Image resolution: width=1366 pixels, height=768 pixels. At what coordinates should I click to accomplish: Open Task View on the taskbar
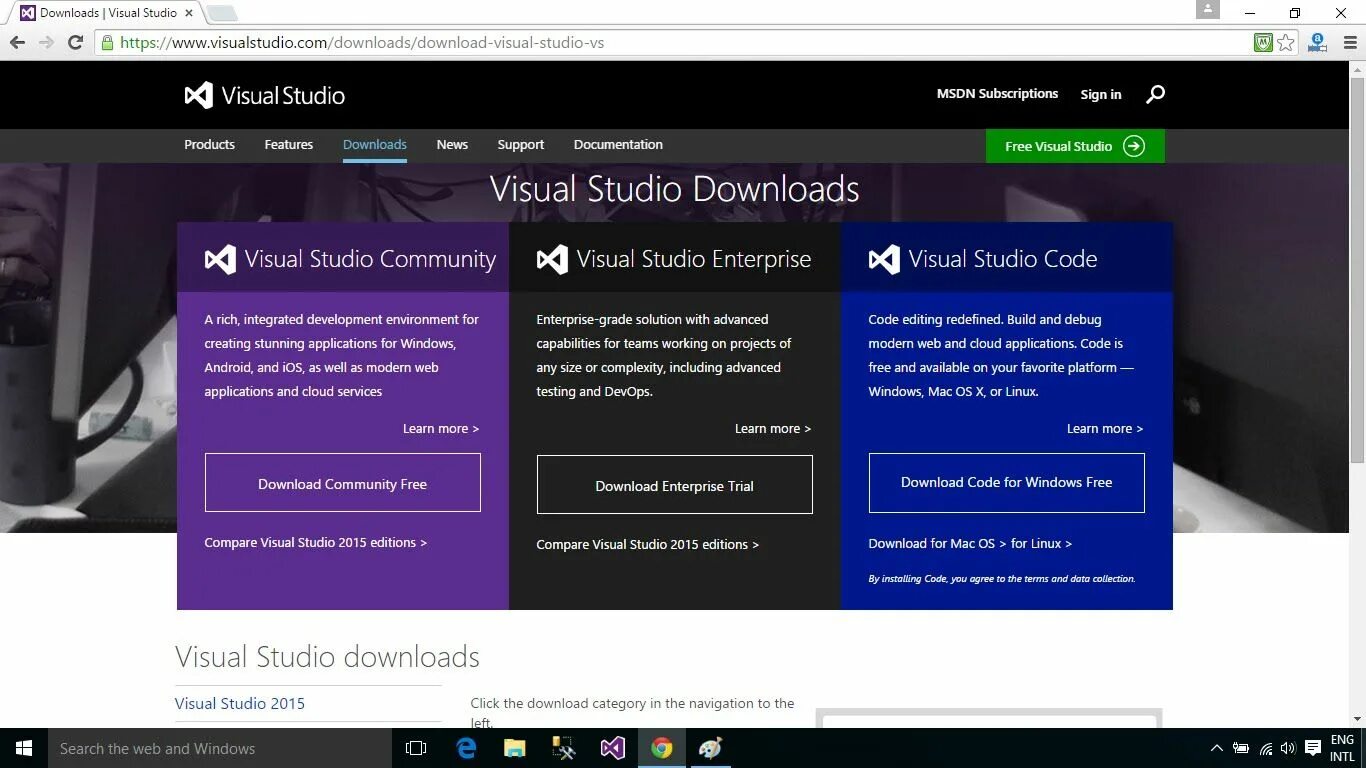pyautogui.click(x=416, y=748)
